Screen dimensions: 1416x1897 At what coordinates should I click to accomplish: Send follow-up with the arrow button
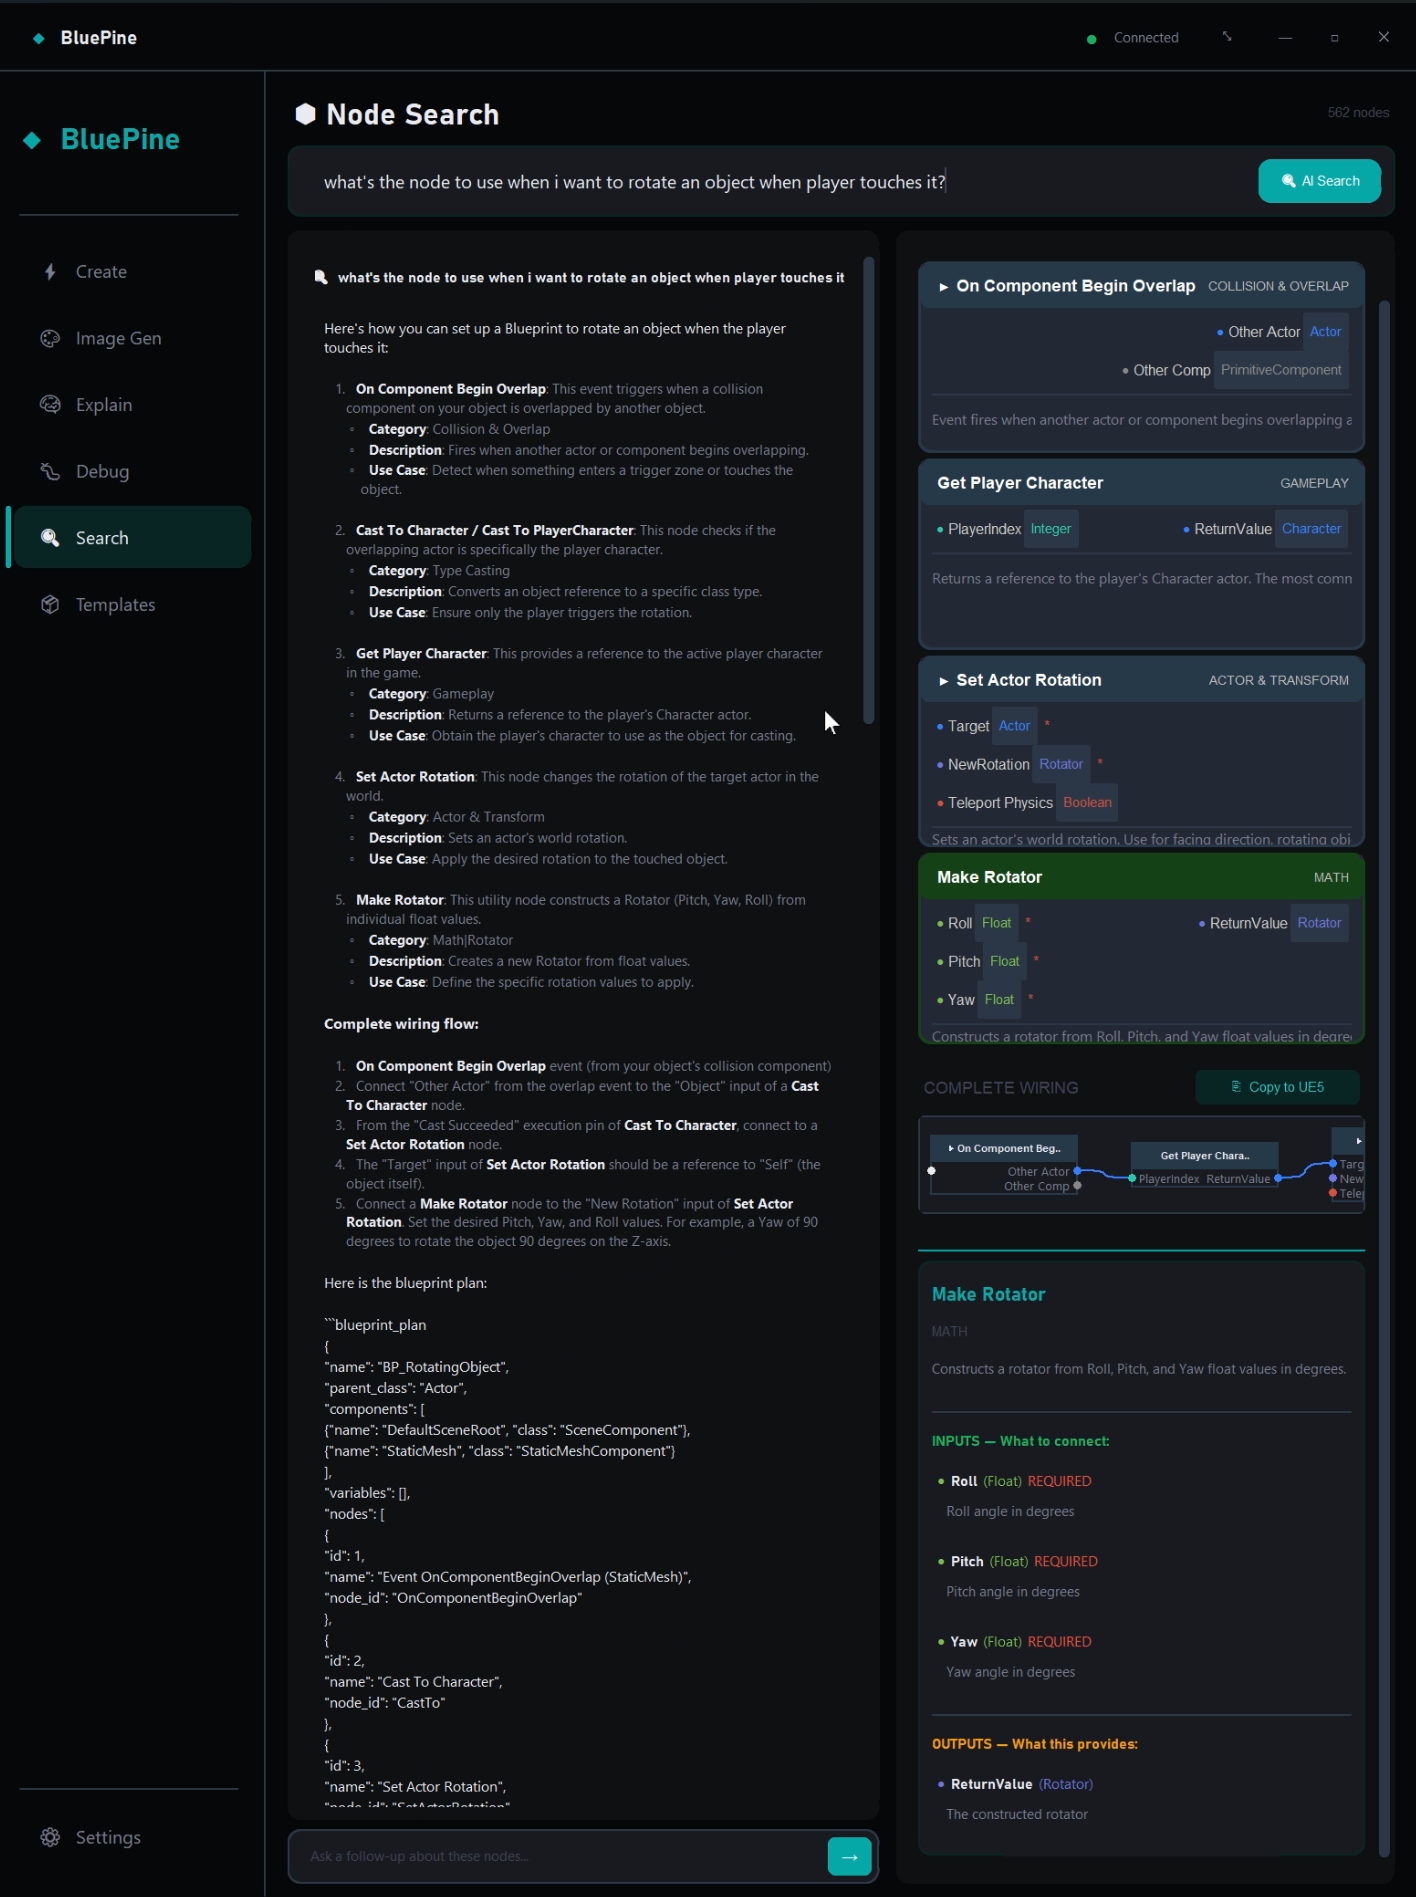click(849, 1857)
